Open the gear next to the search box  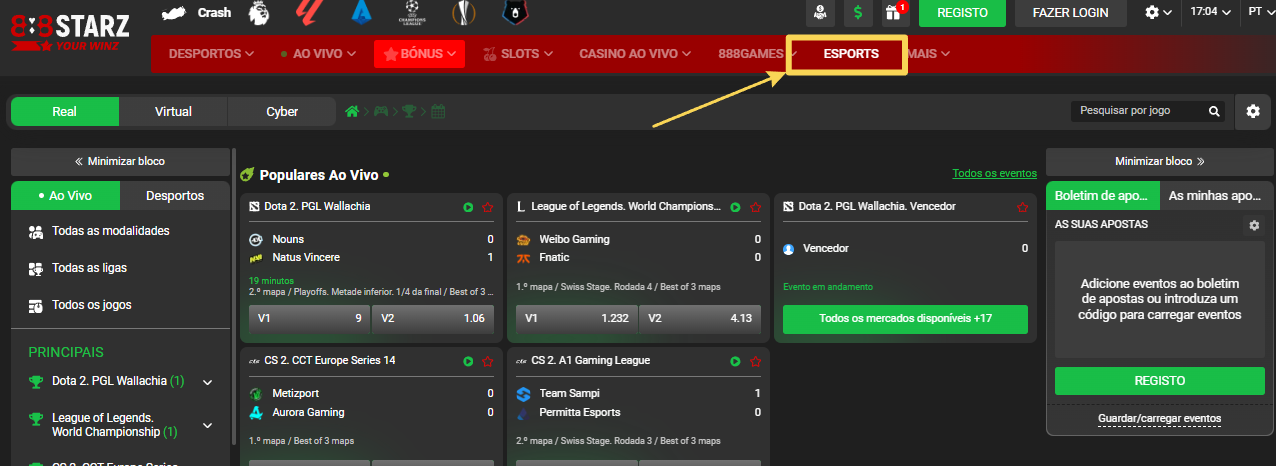tap(1253, 111)
